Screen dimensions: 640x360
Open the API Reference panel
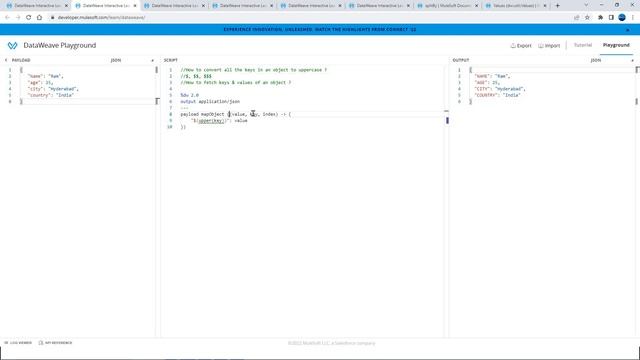(x=56, y=343)
